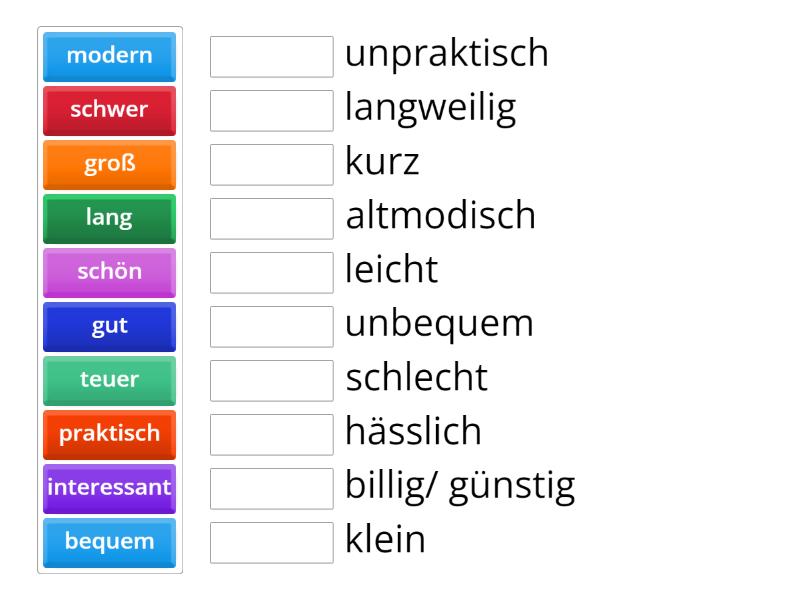Viewport: 800px width, 600px height.
Task: Pick the orange-red 'praktisch' tile
Action: 110,434
